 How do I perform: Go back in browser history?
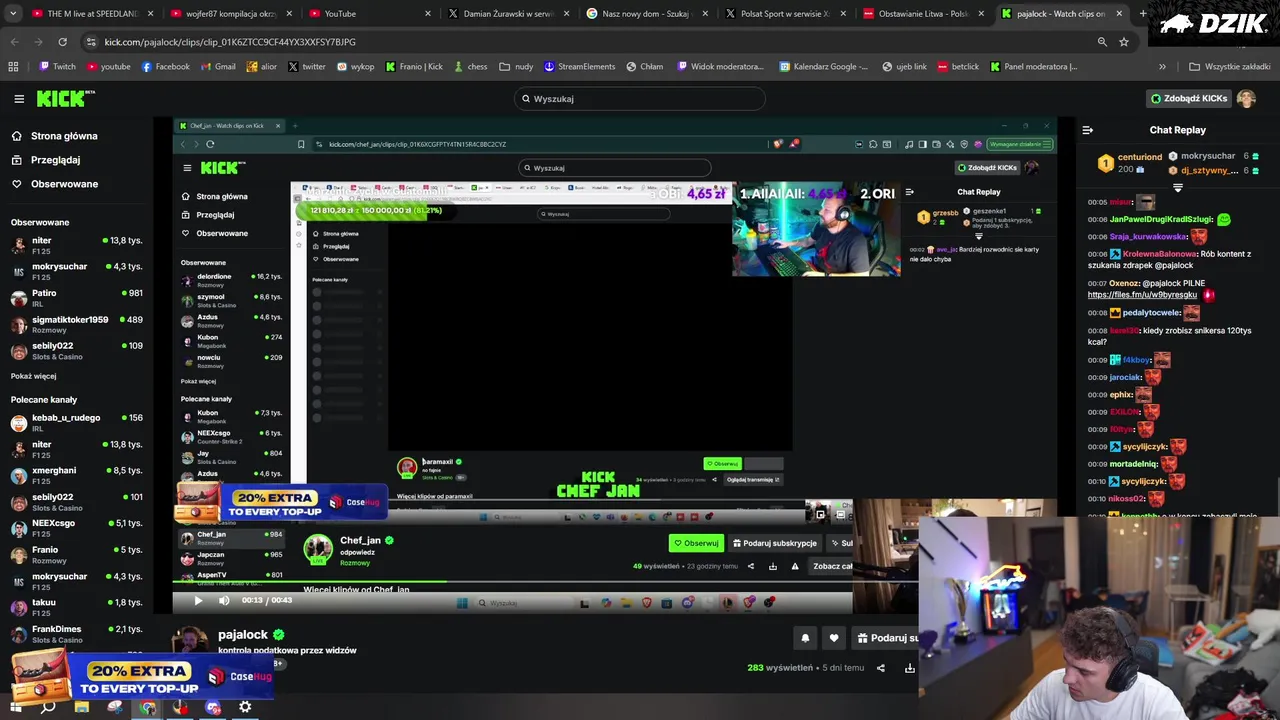click(x=14, y=42)
